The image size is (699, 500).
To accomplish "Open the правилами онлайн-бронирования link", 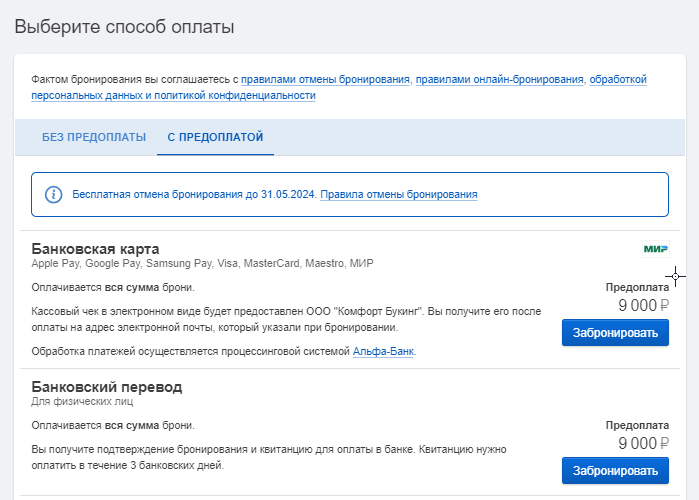I will [500, 79].
